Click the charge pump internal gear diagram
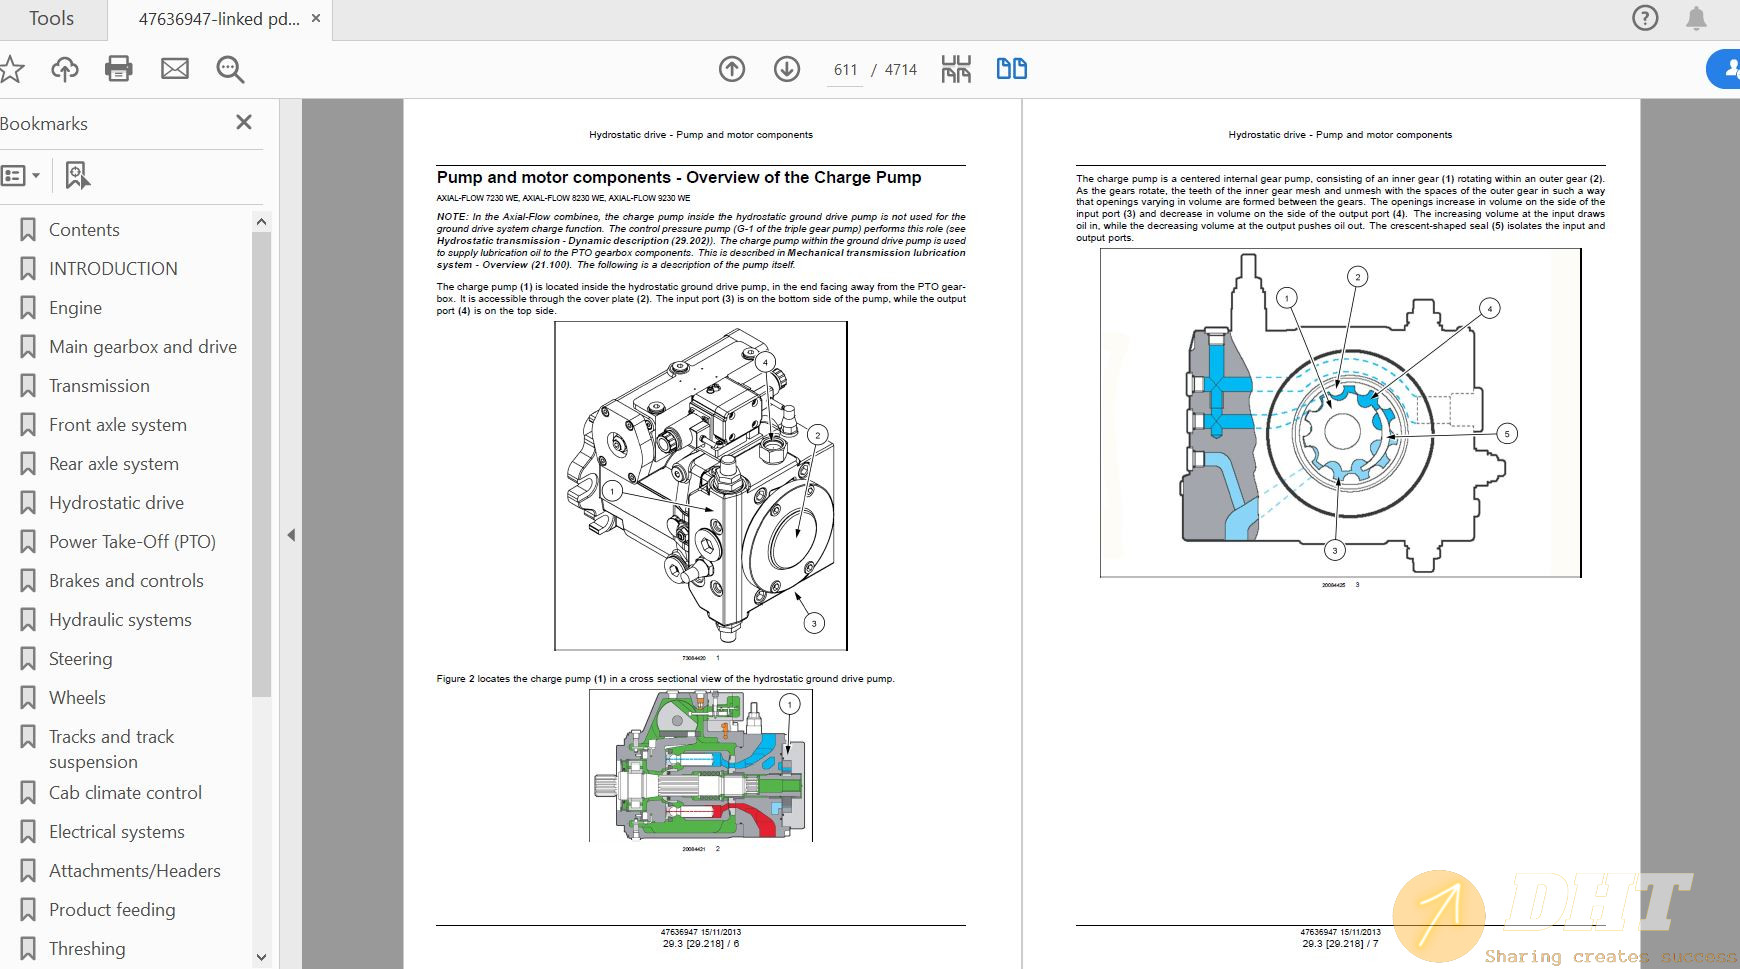1740x969 pixels. [1340, 413]
